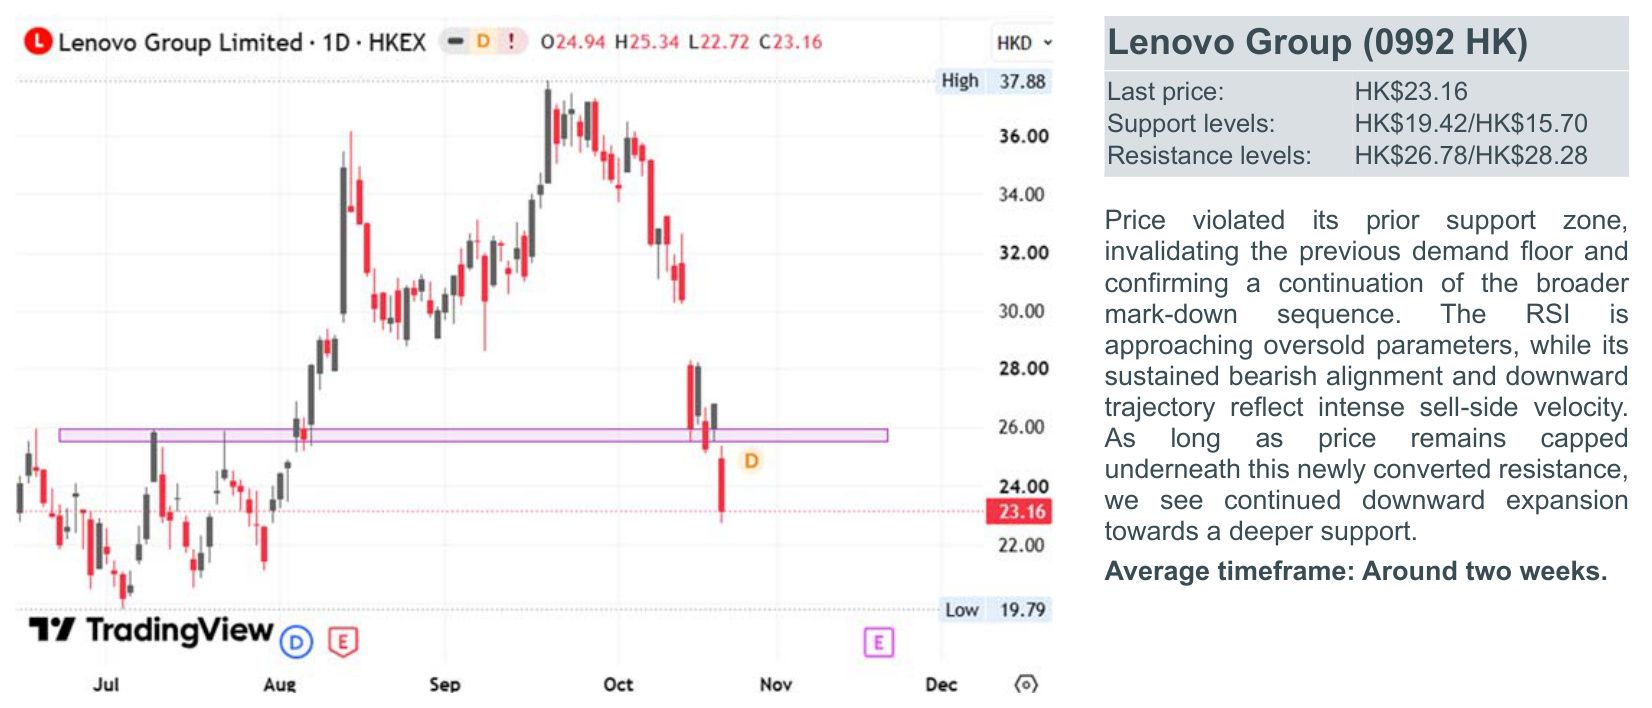Click the red Lenovo logo icon
The height and width of the screenshot is (708, 1652).
tap(38, 41)
